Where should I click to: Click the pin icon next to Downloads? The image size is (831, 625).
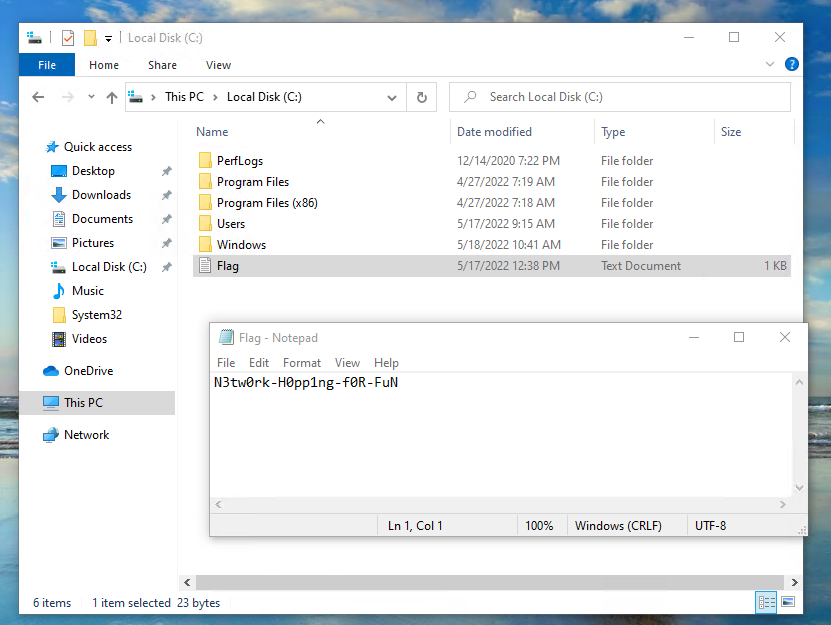click(166, 195)
